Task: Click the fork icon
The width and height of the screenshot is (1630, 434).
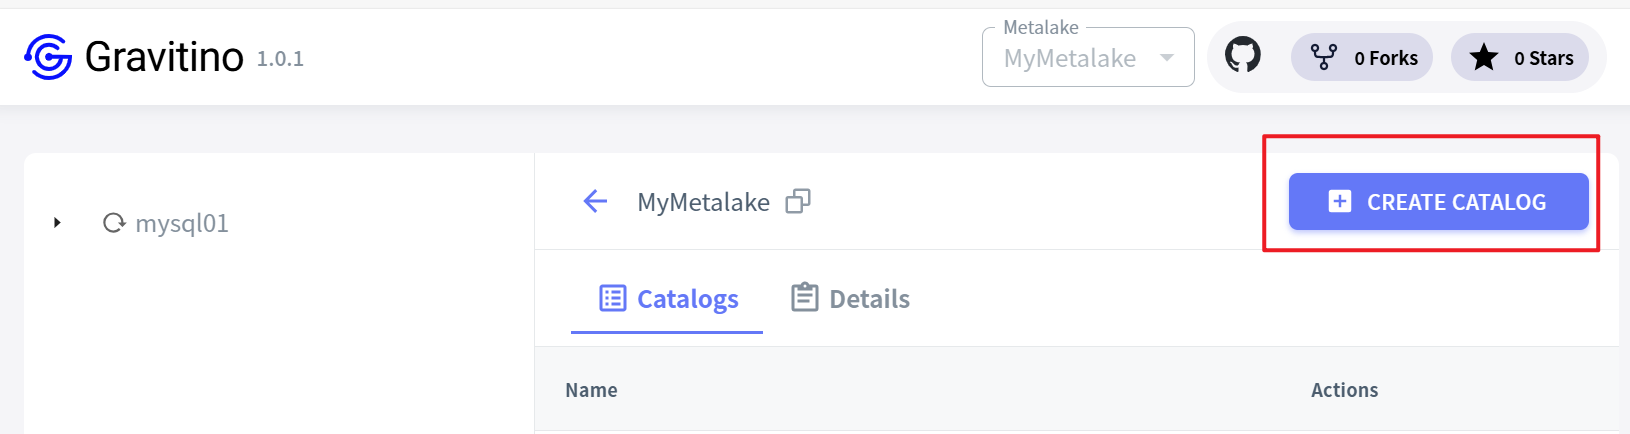Action: [x=1323, y=57]
